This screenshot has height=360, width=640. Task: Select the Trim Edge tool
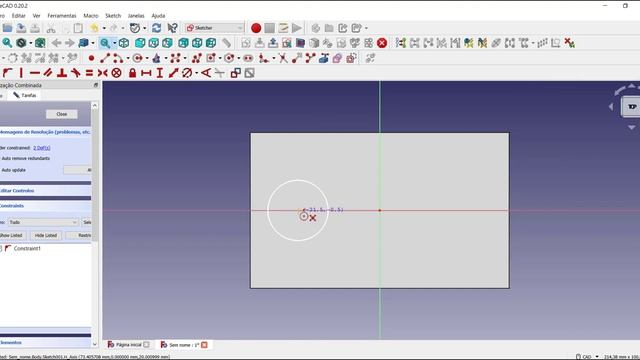click(282, 58)
